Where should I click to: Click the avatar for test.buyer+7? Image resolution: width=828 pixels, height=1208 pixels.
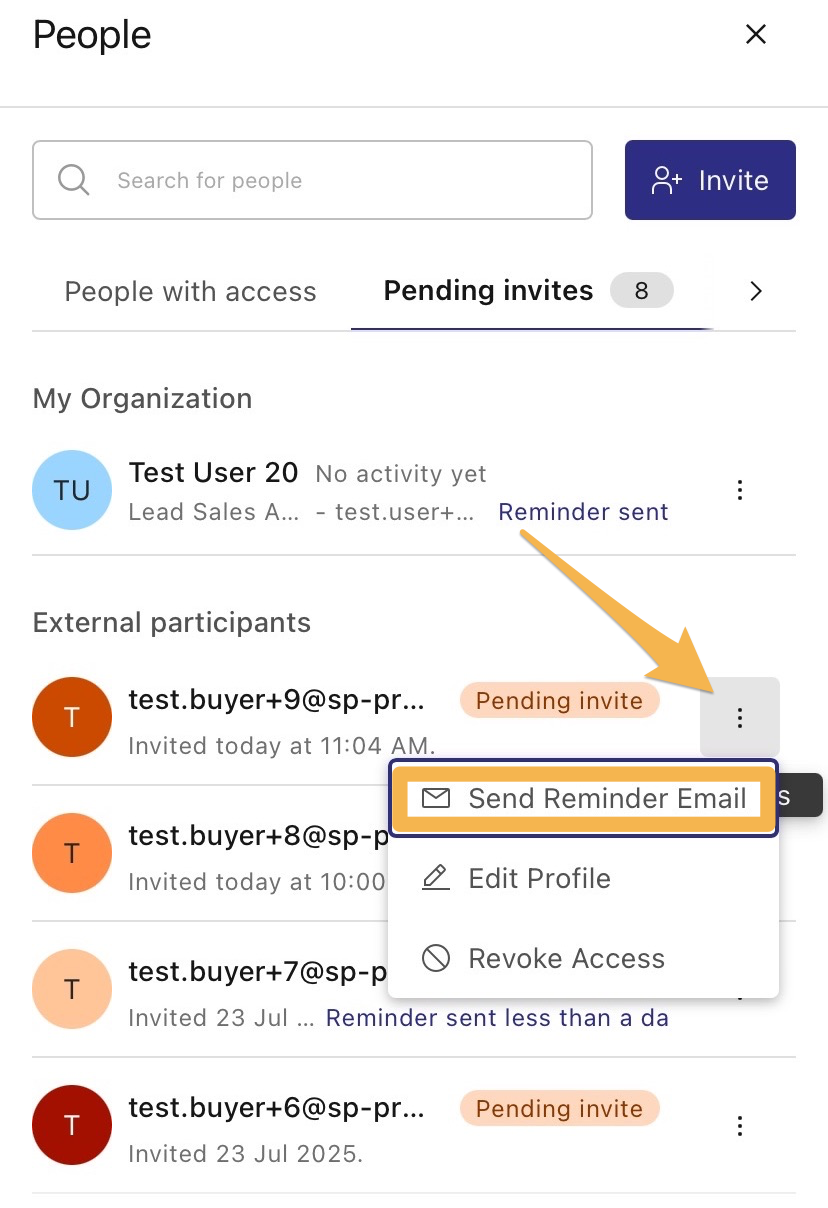(71, 989)
